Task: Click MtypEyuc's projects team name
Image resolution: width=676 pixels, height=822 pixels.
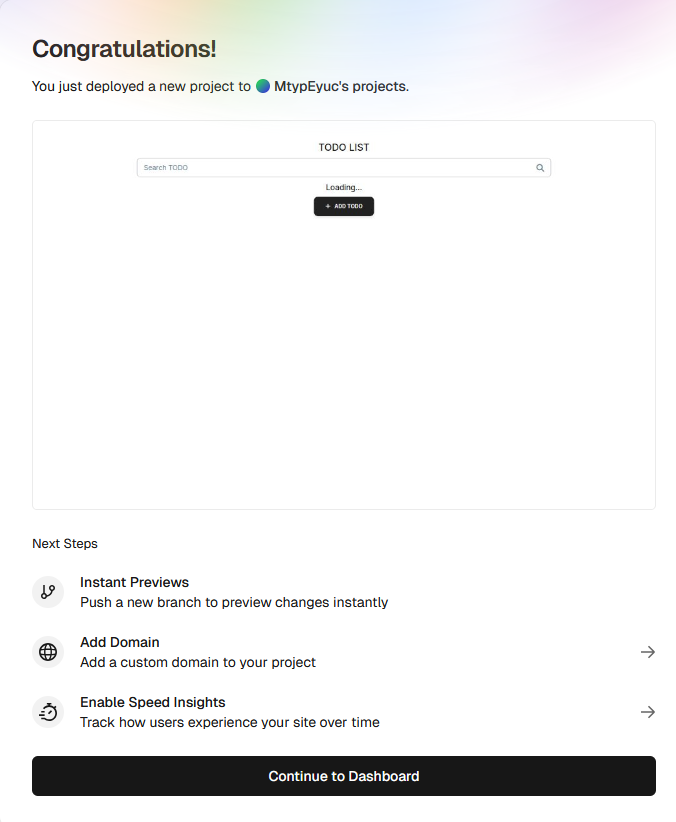Action: tap(341, 86)
